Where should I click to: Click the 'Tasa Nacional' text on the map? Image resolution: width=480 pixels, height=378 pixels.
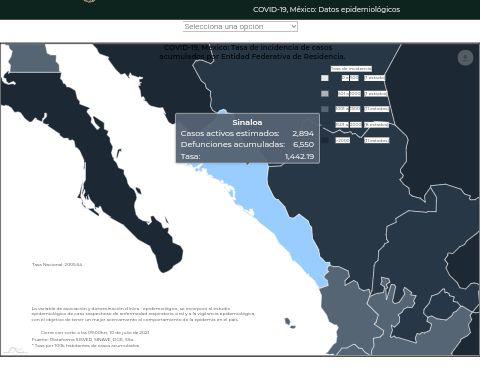coord(57,264)
